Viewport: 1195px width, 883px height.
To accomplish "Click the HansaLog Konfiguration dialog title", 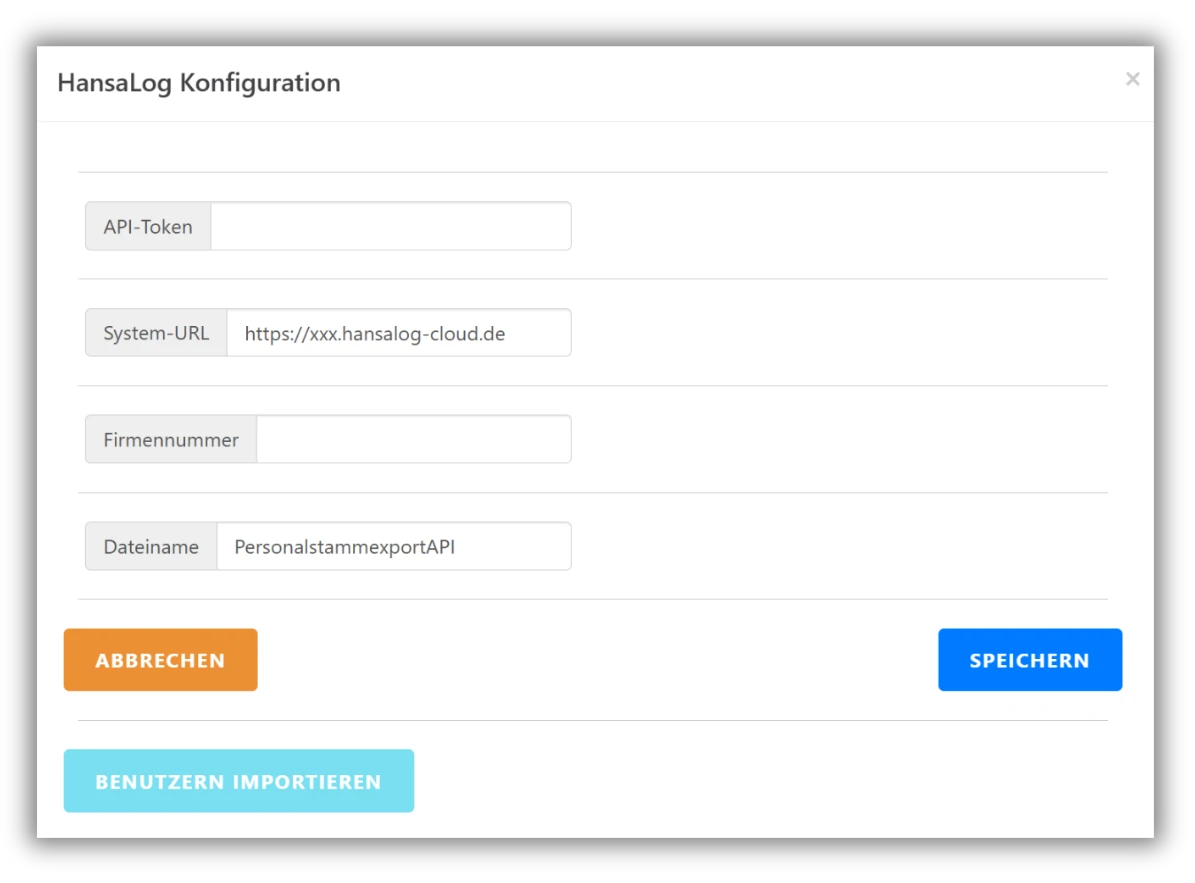I will 199,83.
